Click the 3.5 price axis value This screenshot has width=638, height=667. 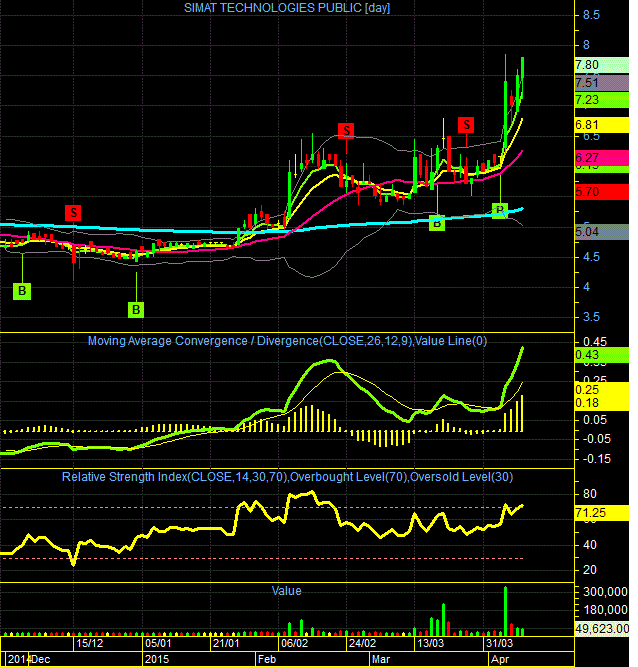pos(591,317)
